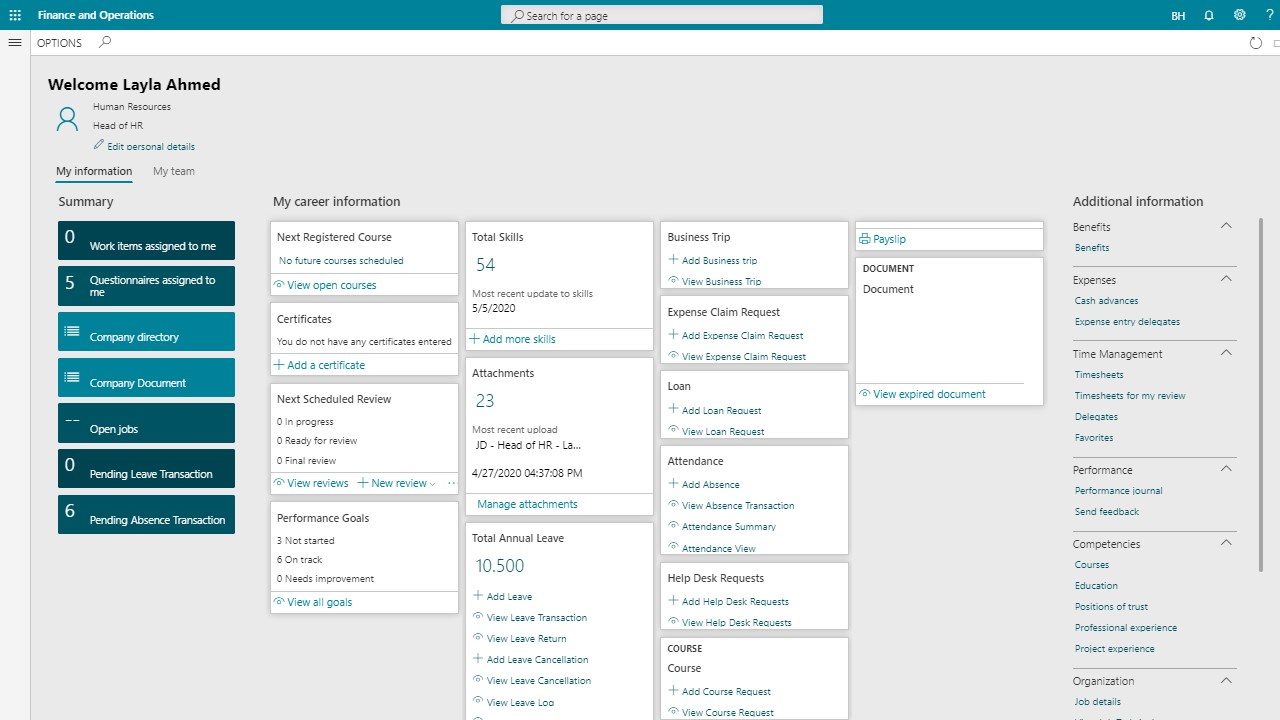This screenshot has height=720, width=1280.
Task: Open the help question mark
Action: click(x=1268, y=15)
